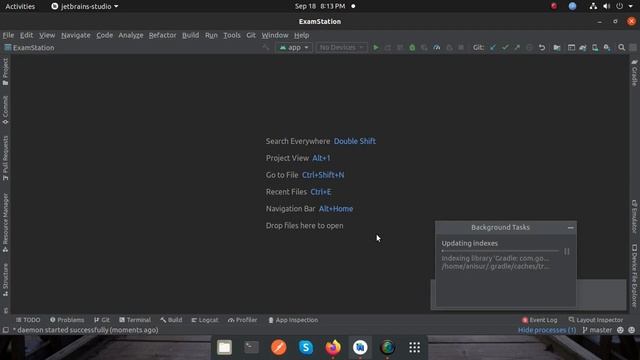Open SDK Manager icon

[x=607, y=48]
